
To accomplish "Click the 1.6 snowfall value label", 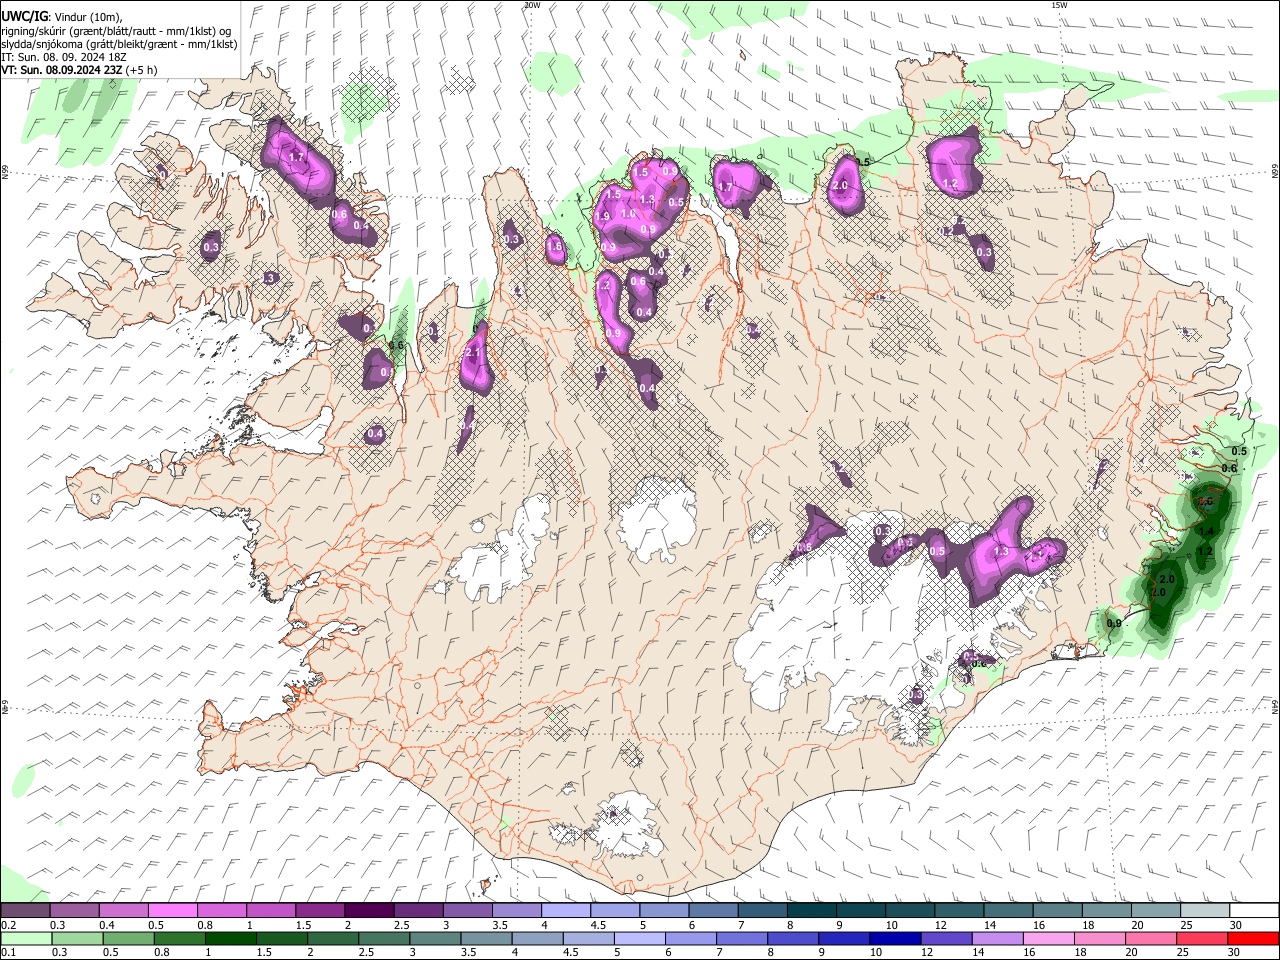I will click(555, 247).
